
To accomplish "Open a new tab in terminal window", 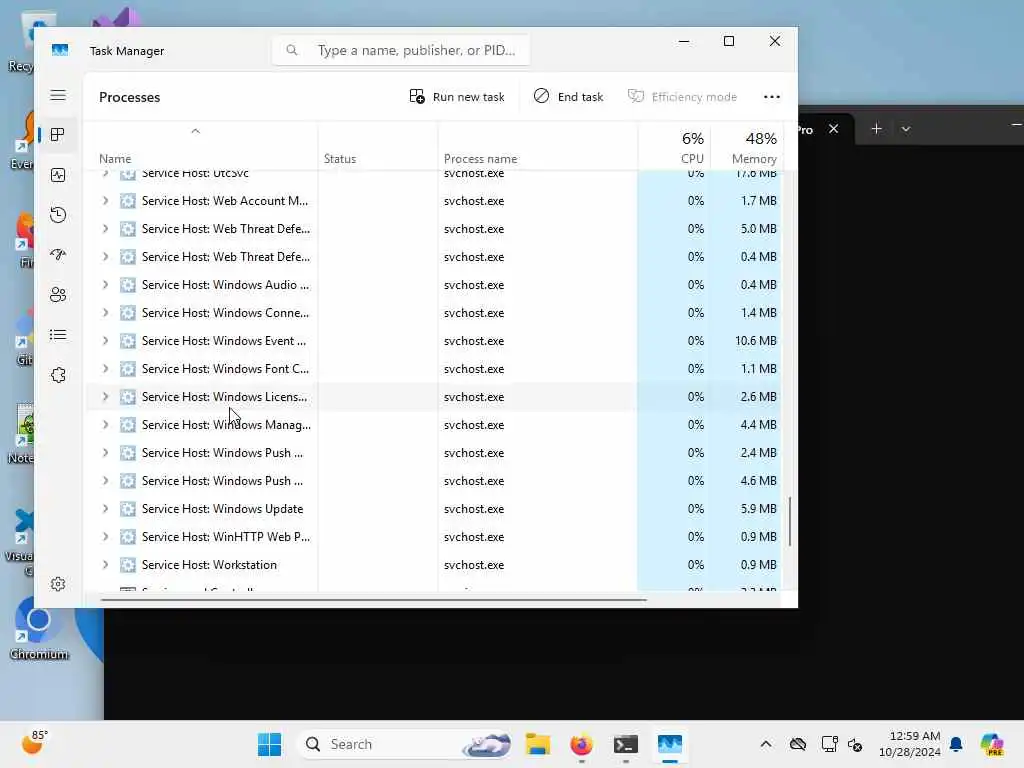I will 876,129.
